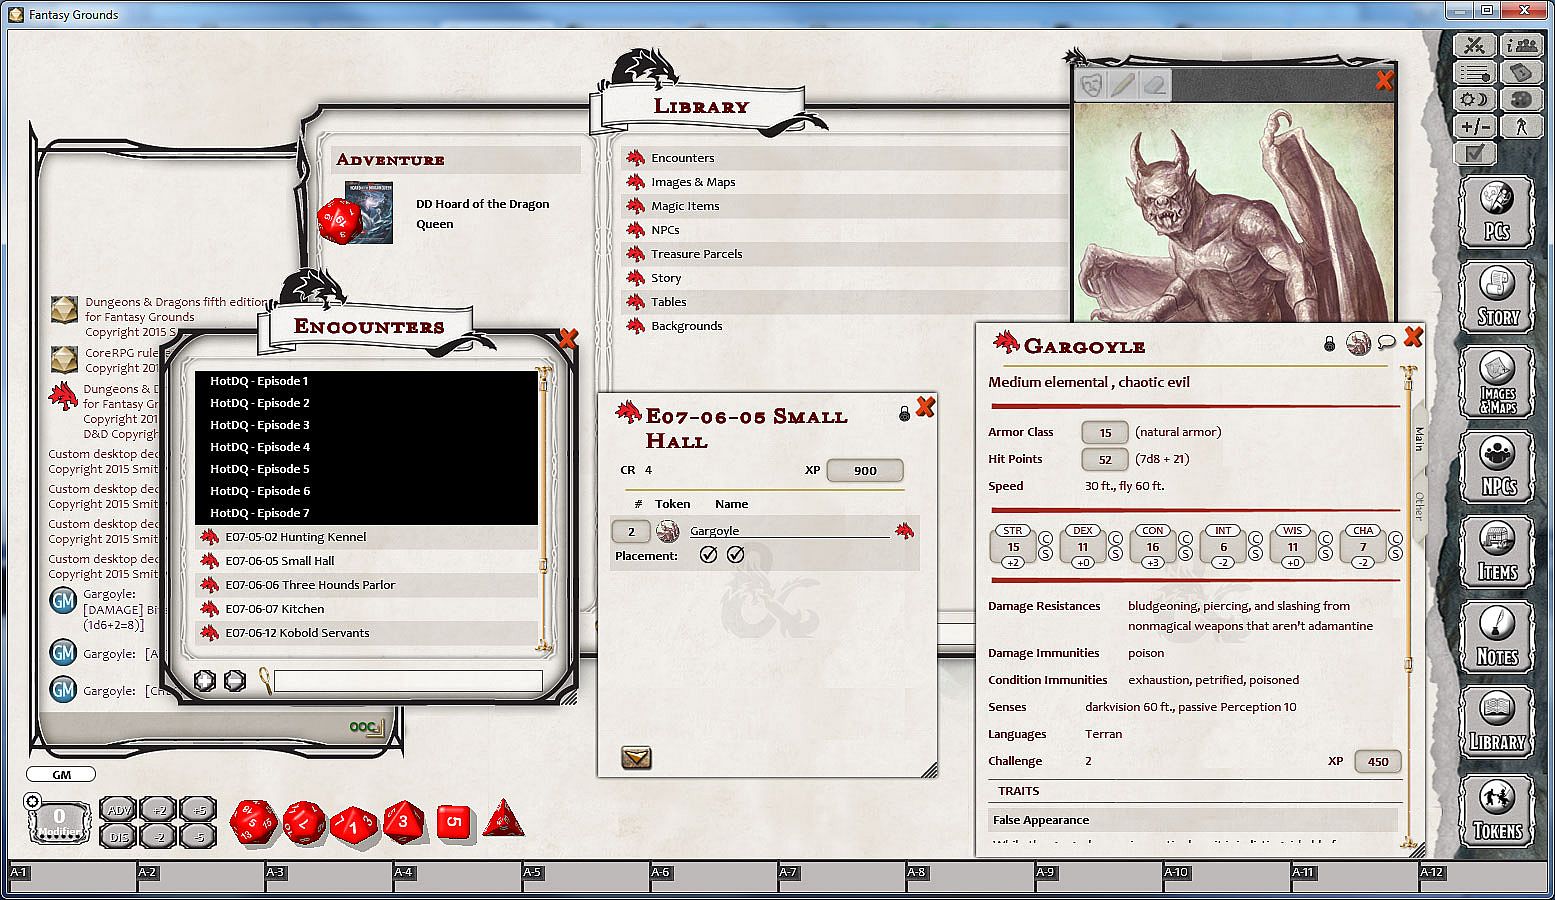Click the Hit Points value 52
Image resolution: width=1555 pixels, height=900 pixels.
click(x=1105, y=459)
